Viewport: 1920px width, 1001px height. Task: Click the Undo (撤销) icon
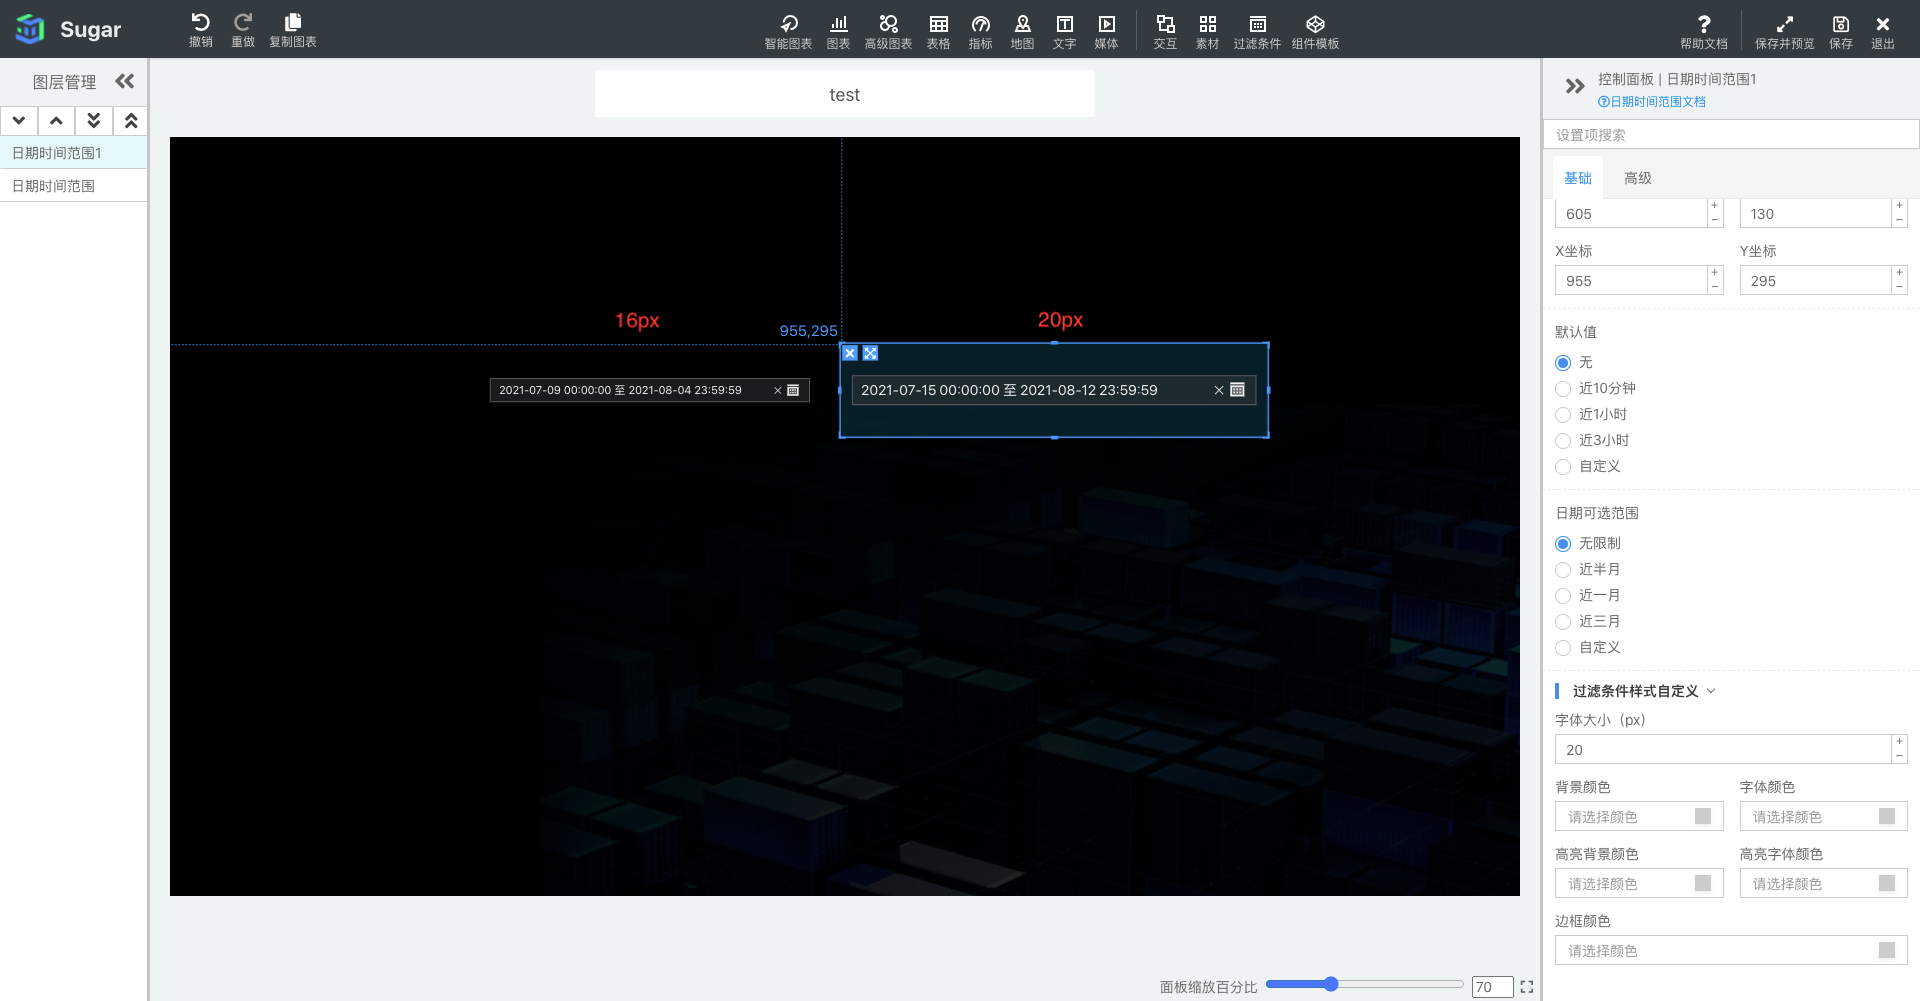click(200, 24)
